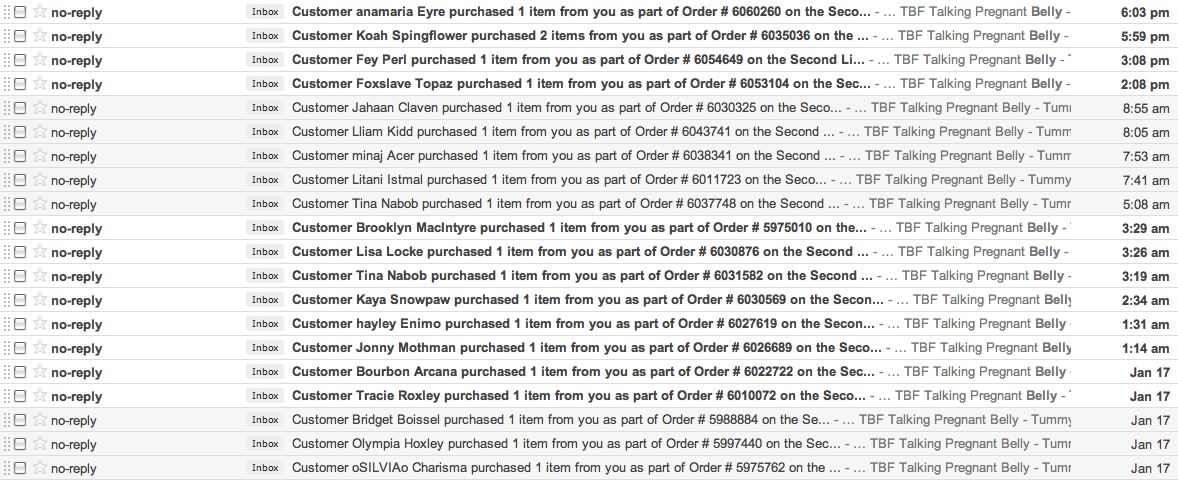Image resolution: width=1178 pixels, height=480 pixels.
Task: Star the anamaria Eyre order email
Action: pos(40,11)
